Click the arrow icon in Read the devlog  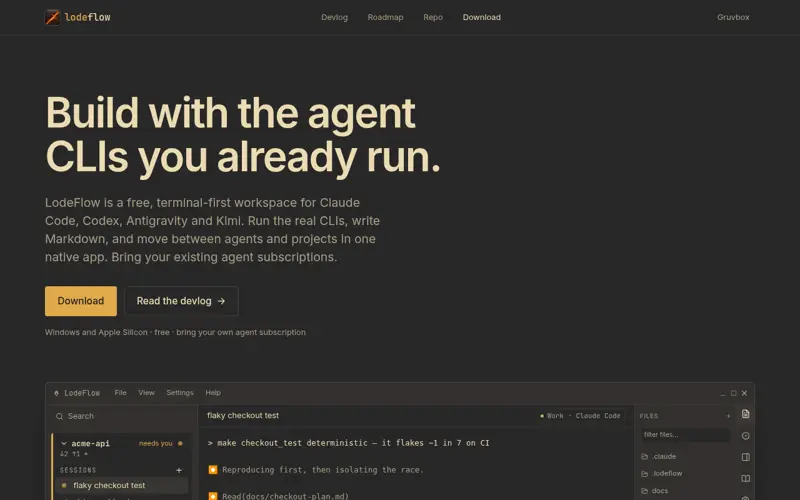pyautogui.click(x=221, y=301)
